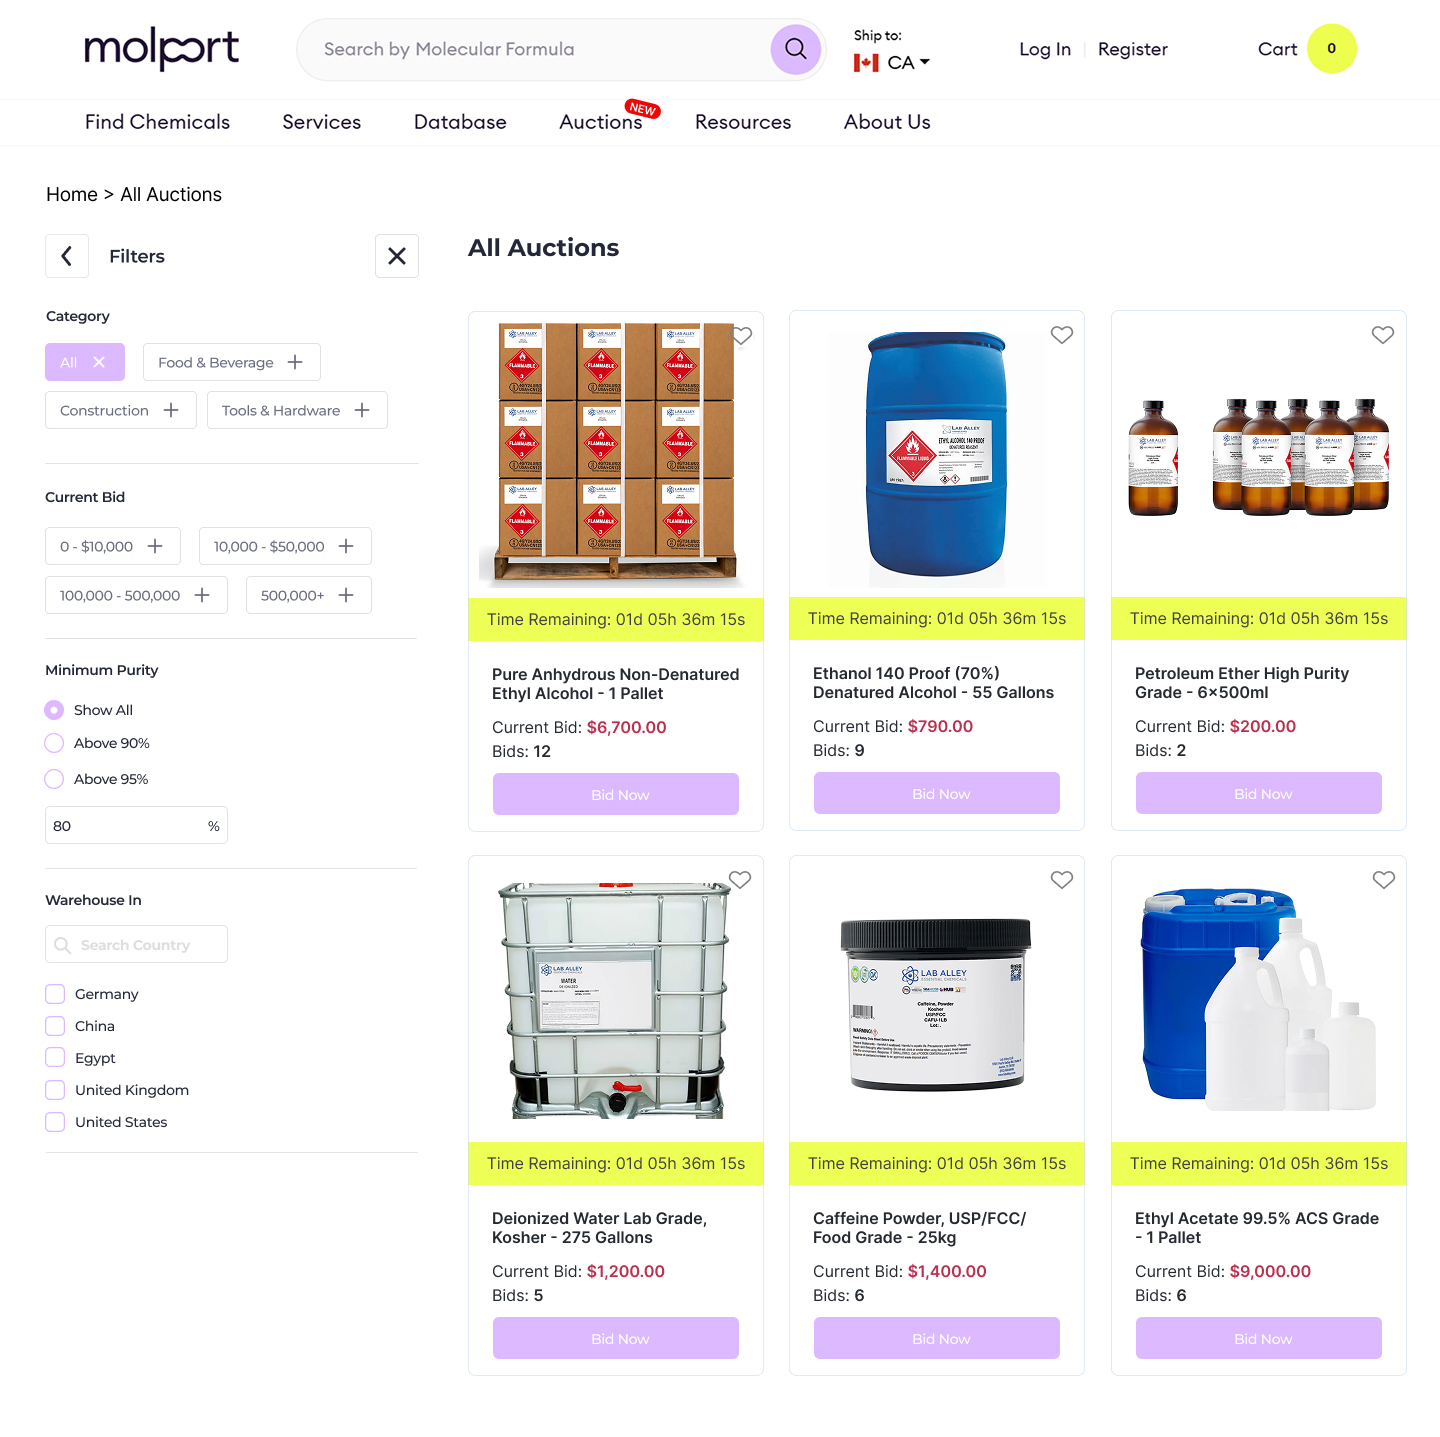
Task: Click the purple search magnifier button
Action: point(795,49)
